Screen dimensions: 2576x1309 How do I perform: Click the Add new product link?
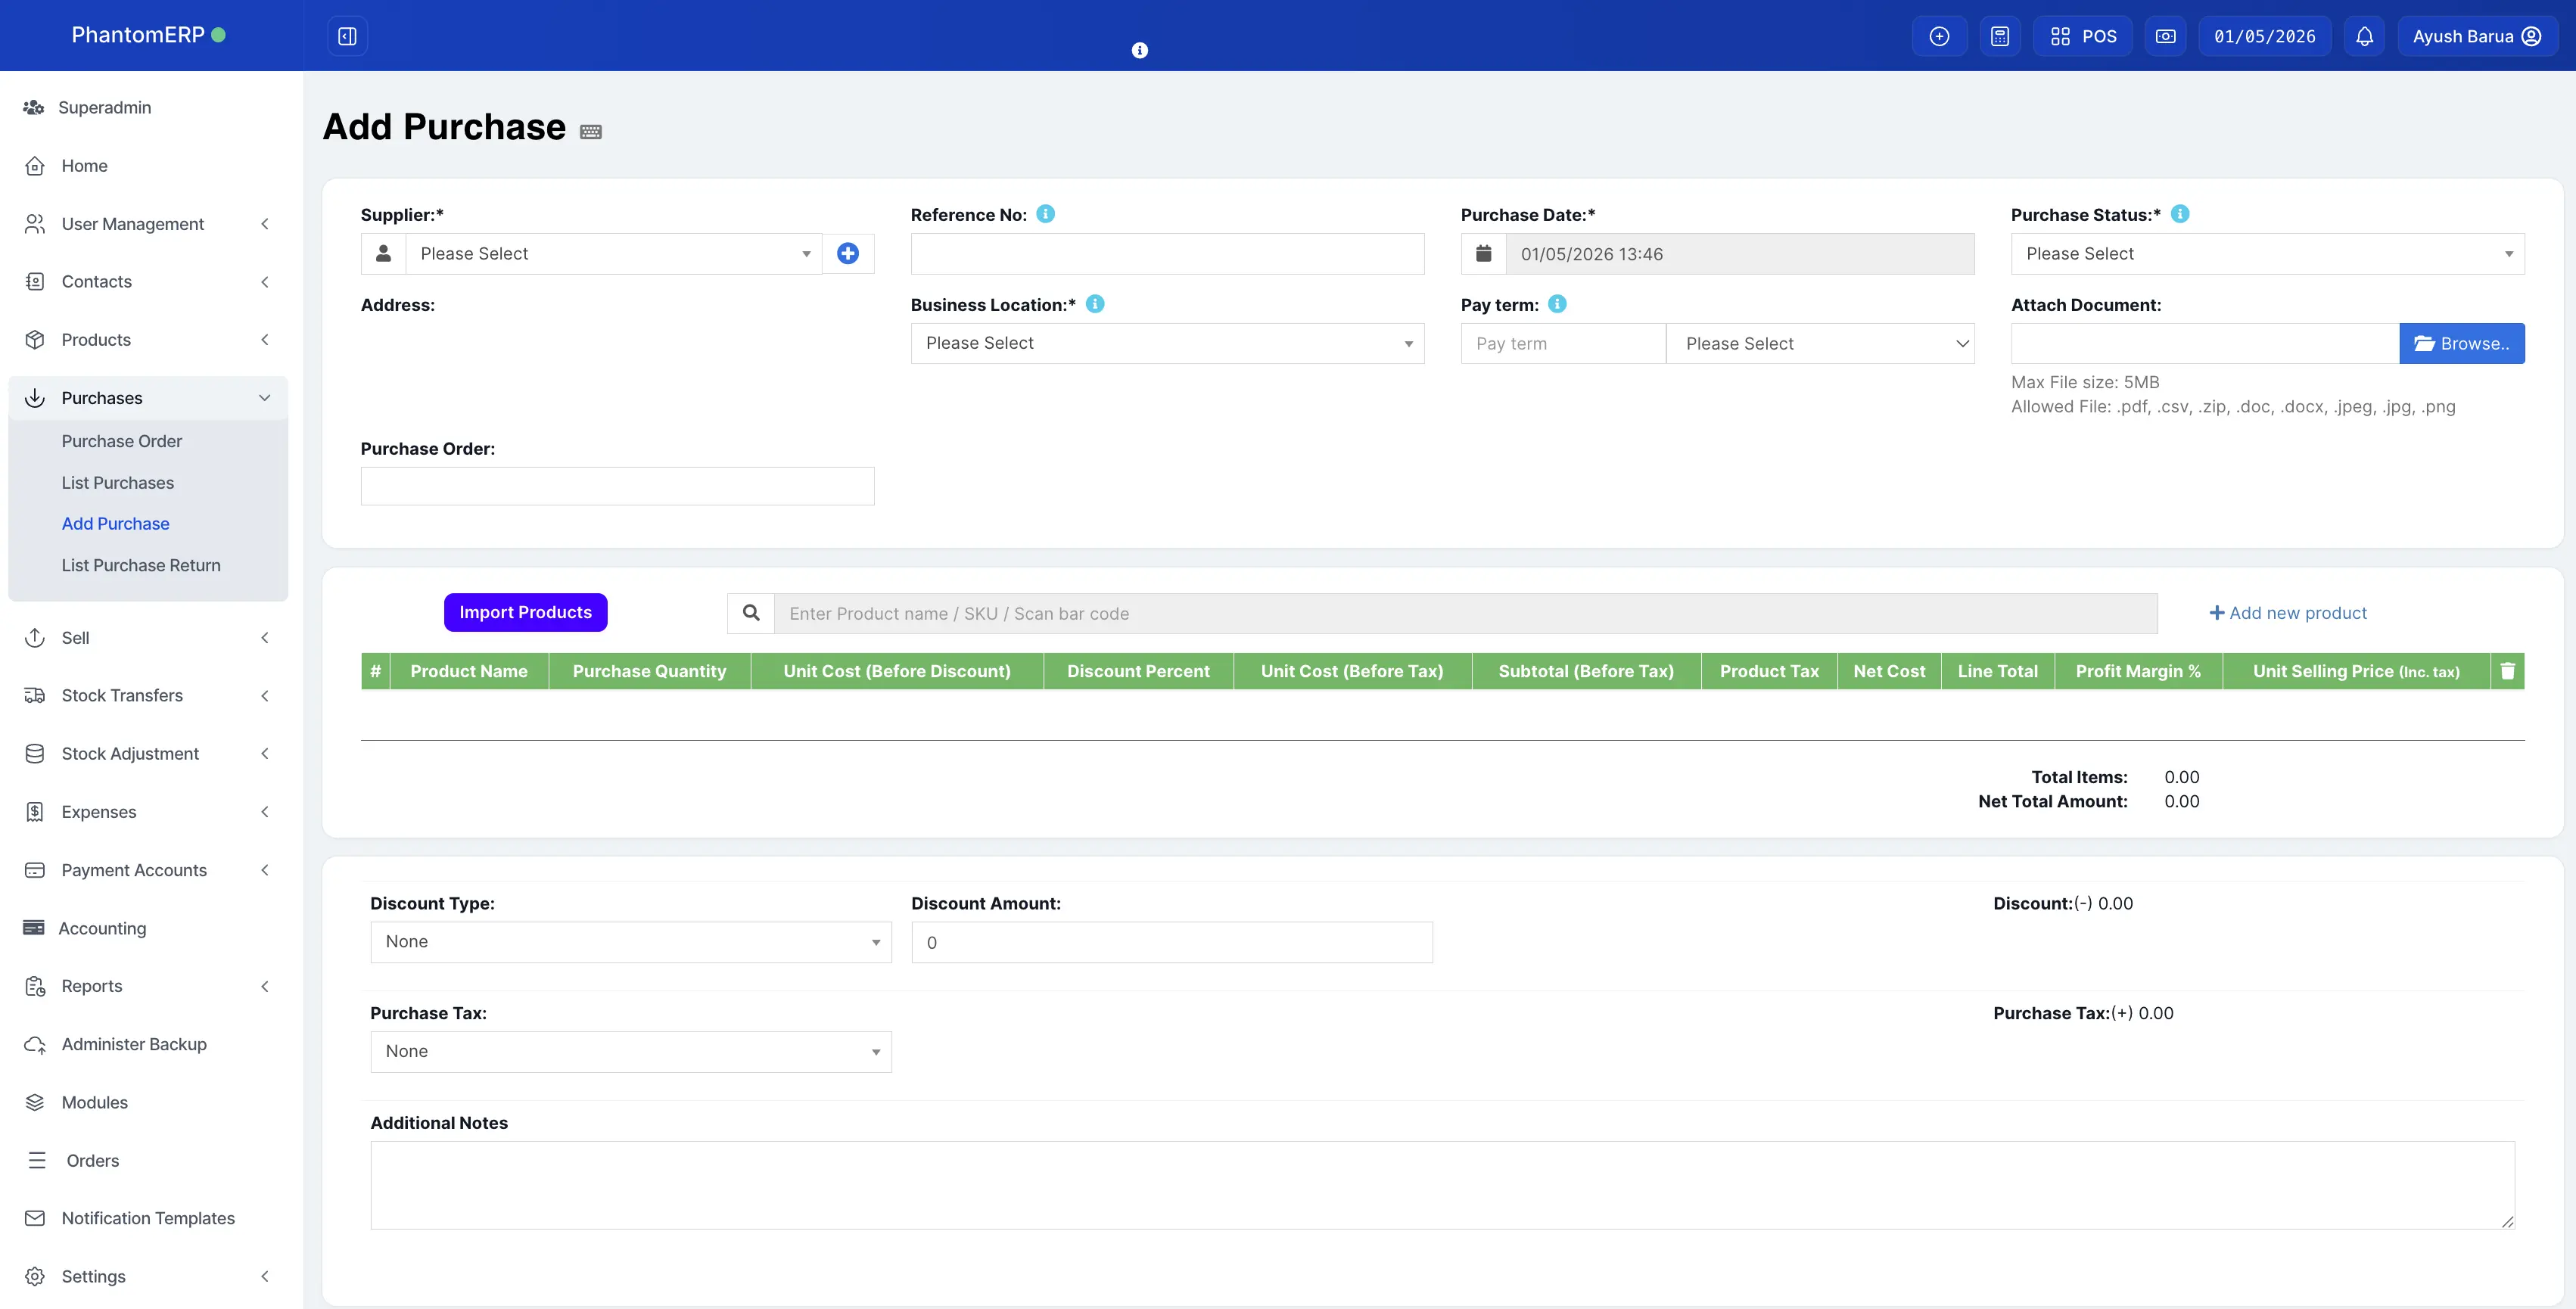click(x=2287, y=613)
